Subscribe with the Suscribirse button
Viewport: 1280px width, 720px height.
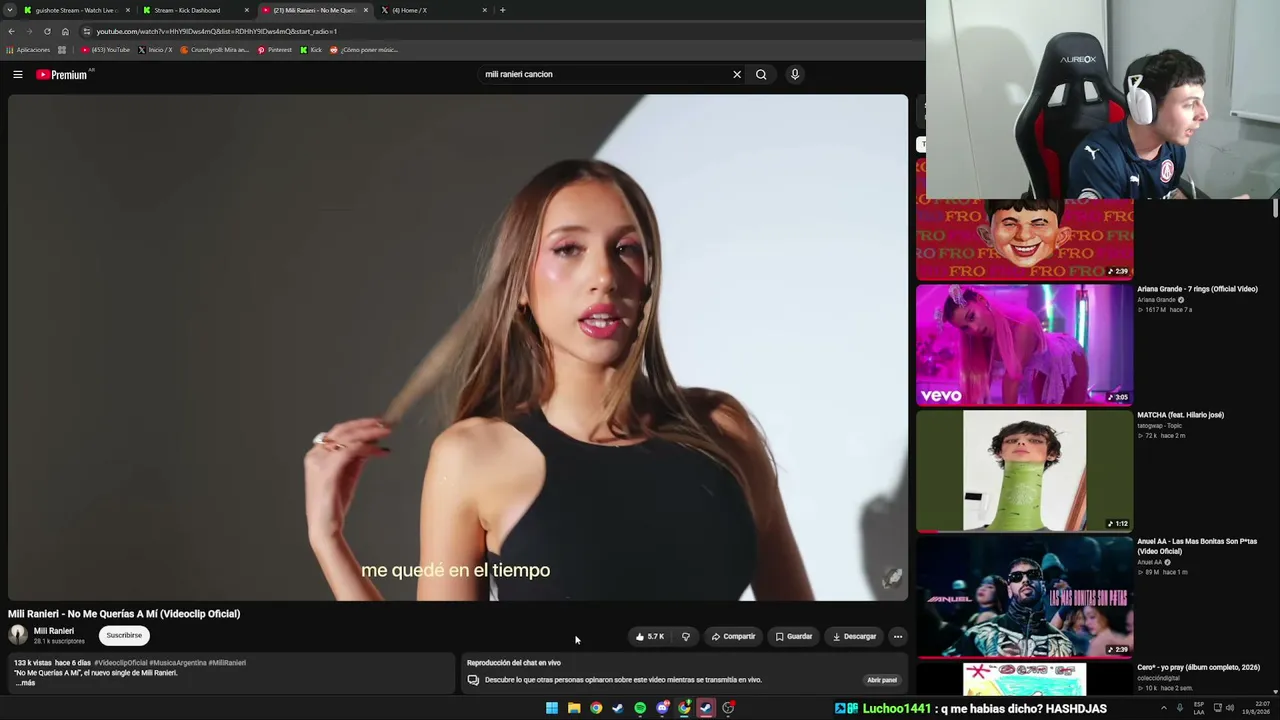124,635
